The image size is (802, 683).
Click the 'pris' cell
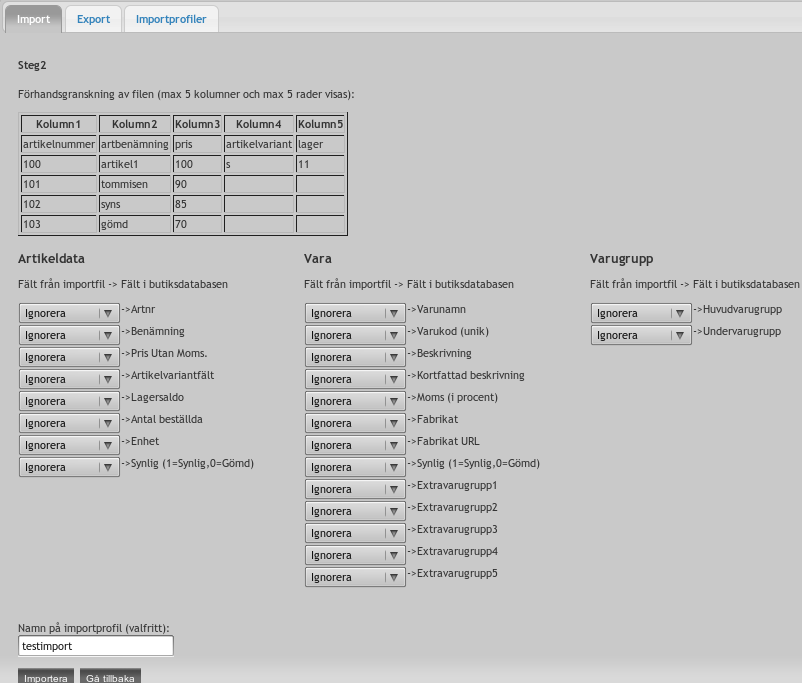(x=197, y=144)
